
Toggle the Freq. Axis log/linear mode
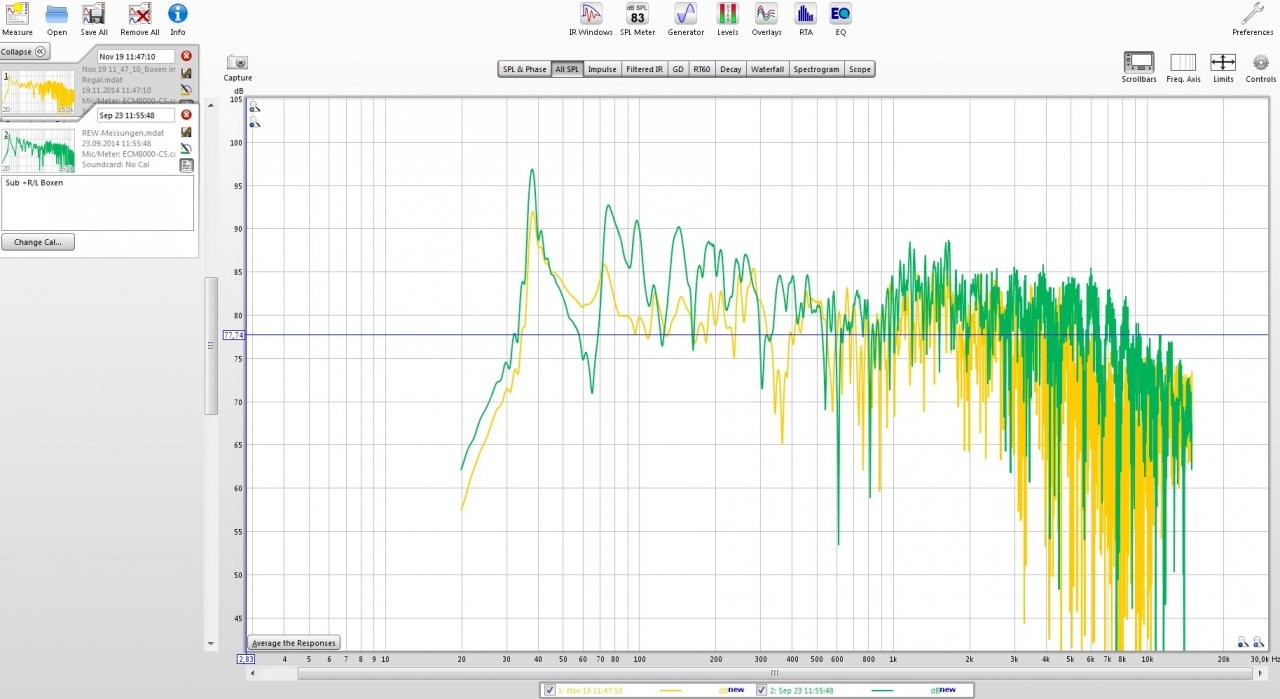[1183, 68]
